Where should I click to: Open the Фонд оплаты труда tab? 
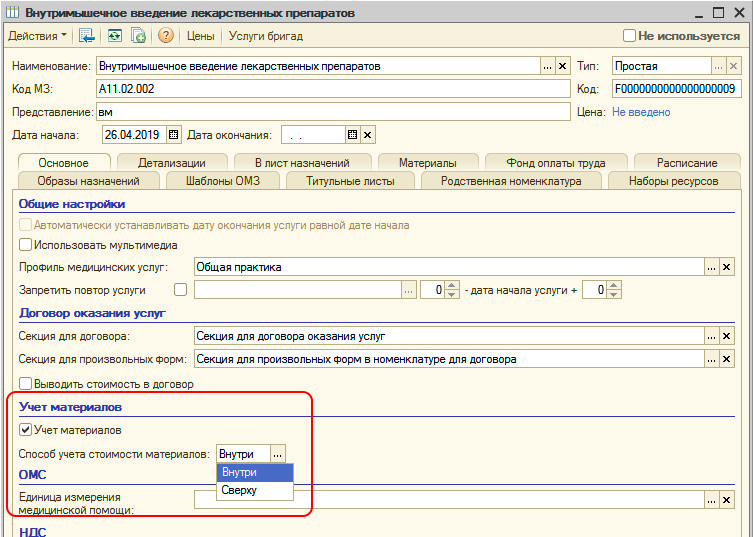(x=558, y=163)
